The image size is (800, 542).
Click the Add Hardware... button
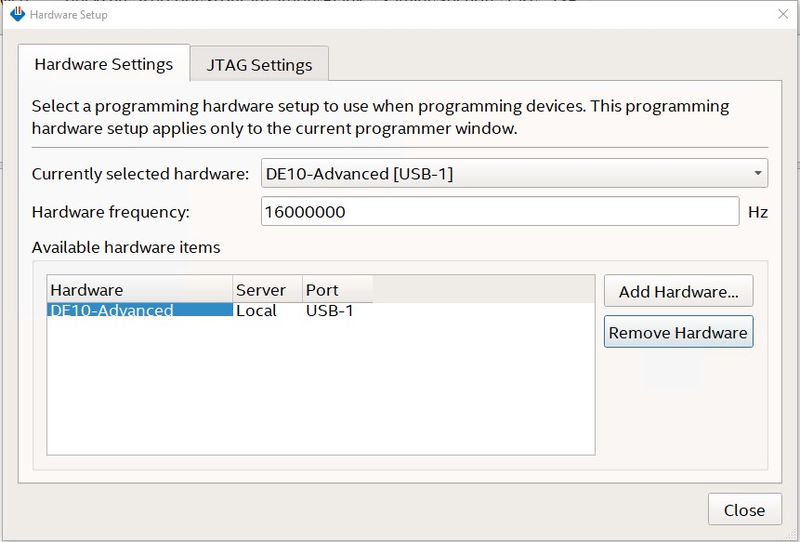click(679, 291)
